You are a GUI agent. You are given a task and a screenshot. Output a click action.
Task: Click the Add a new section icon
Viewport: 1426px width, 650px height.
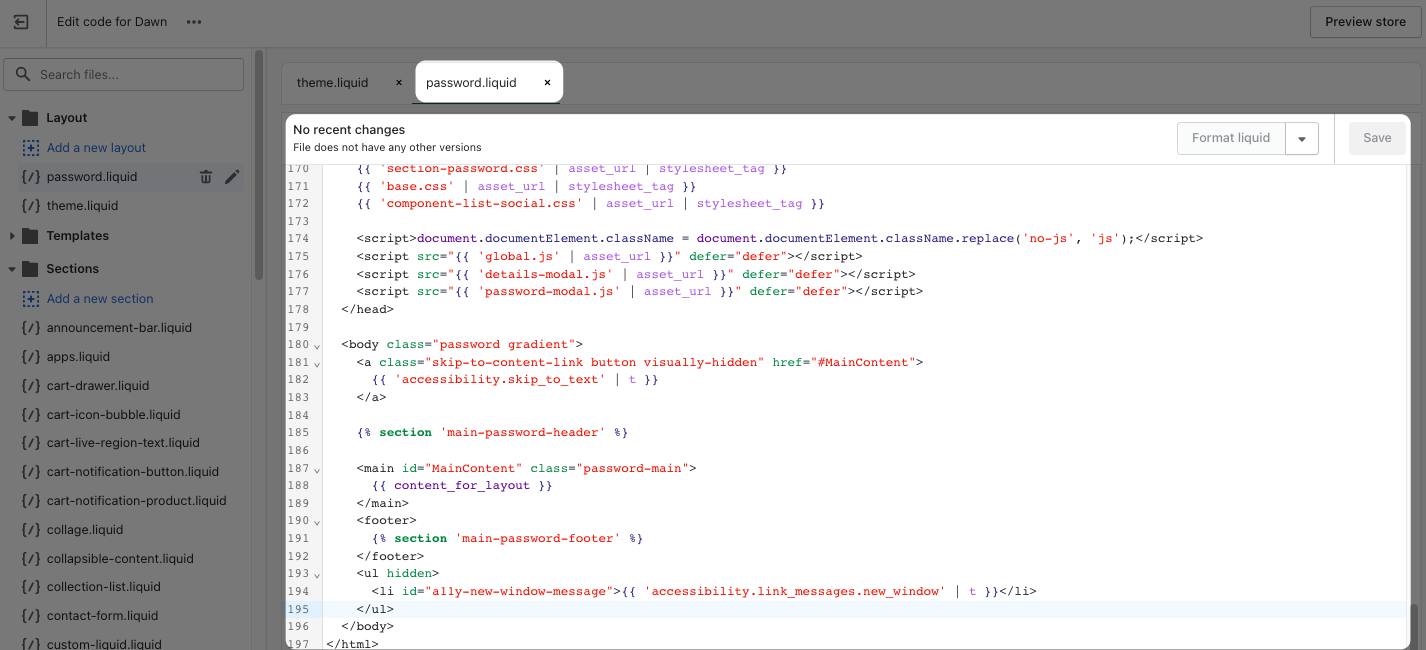[30, 299]
